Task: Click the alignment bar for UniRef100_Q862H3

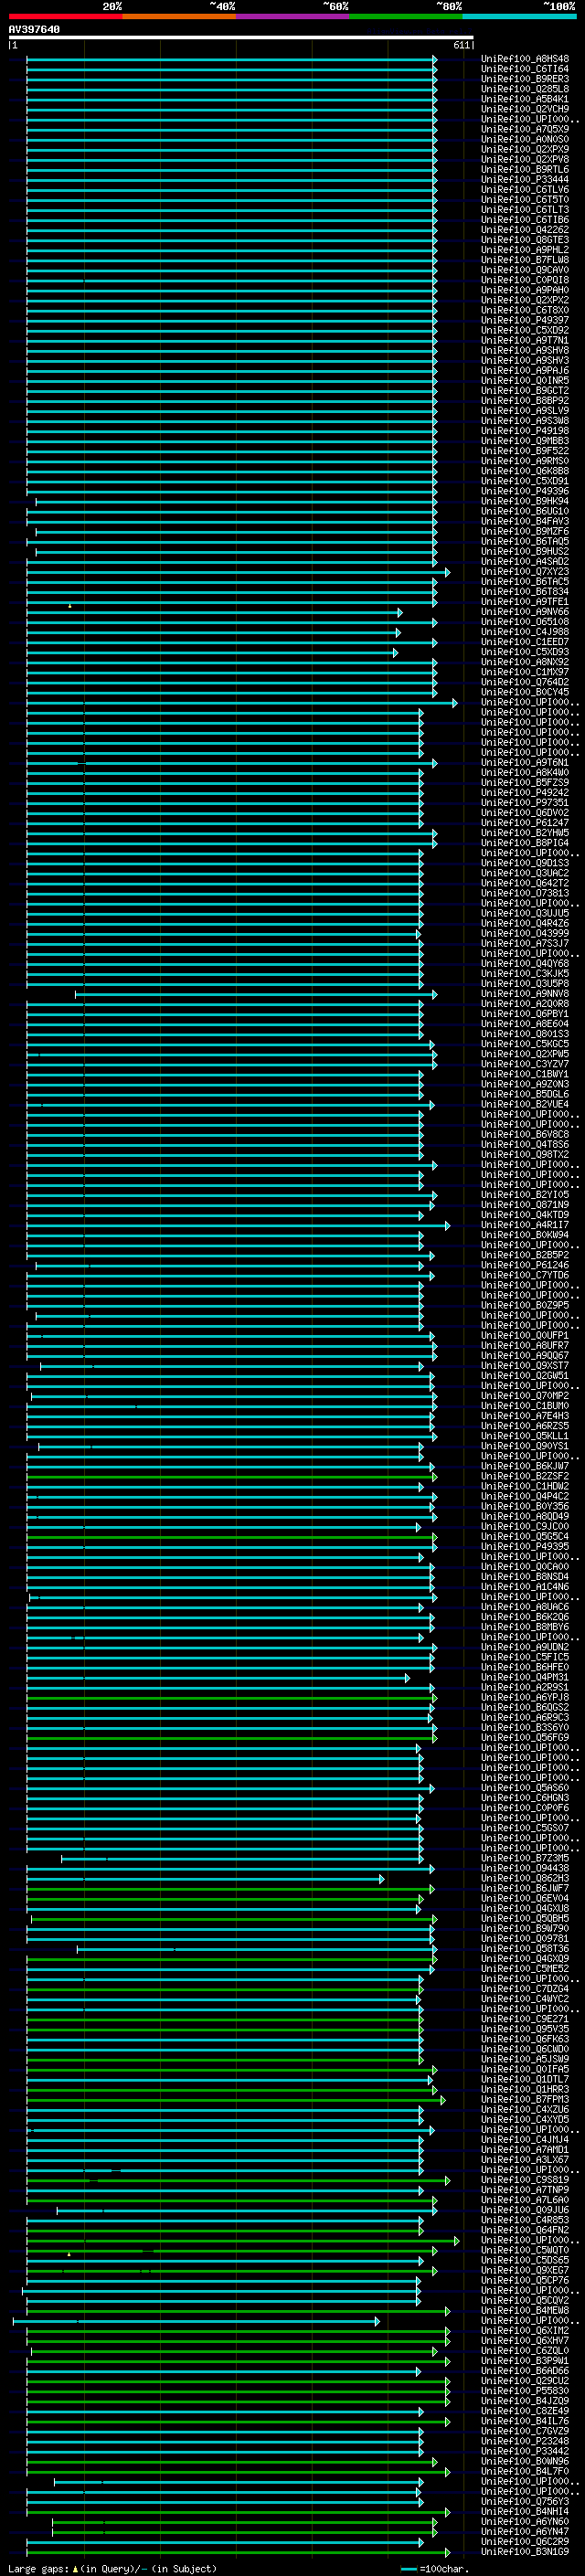Action: [x=205, y=1879]
